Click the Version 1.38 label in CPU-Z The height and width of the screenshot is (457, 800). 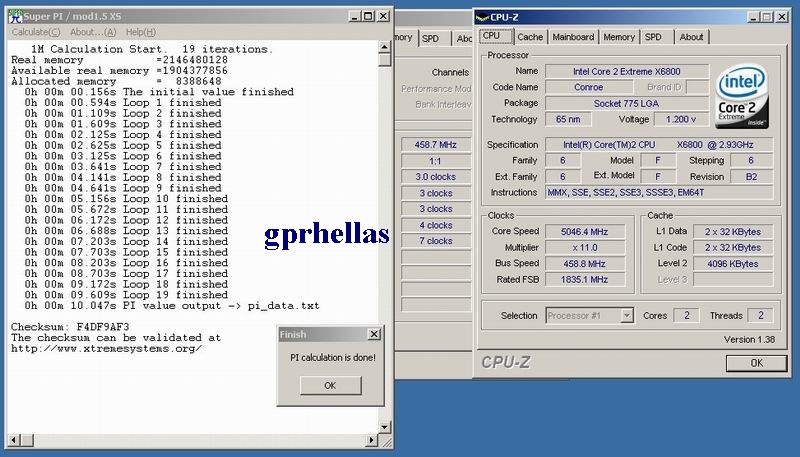[x=749, y=340]
